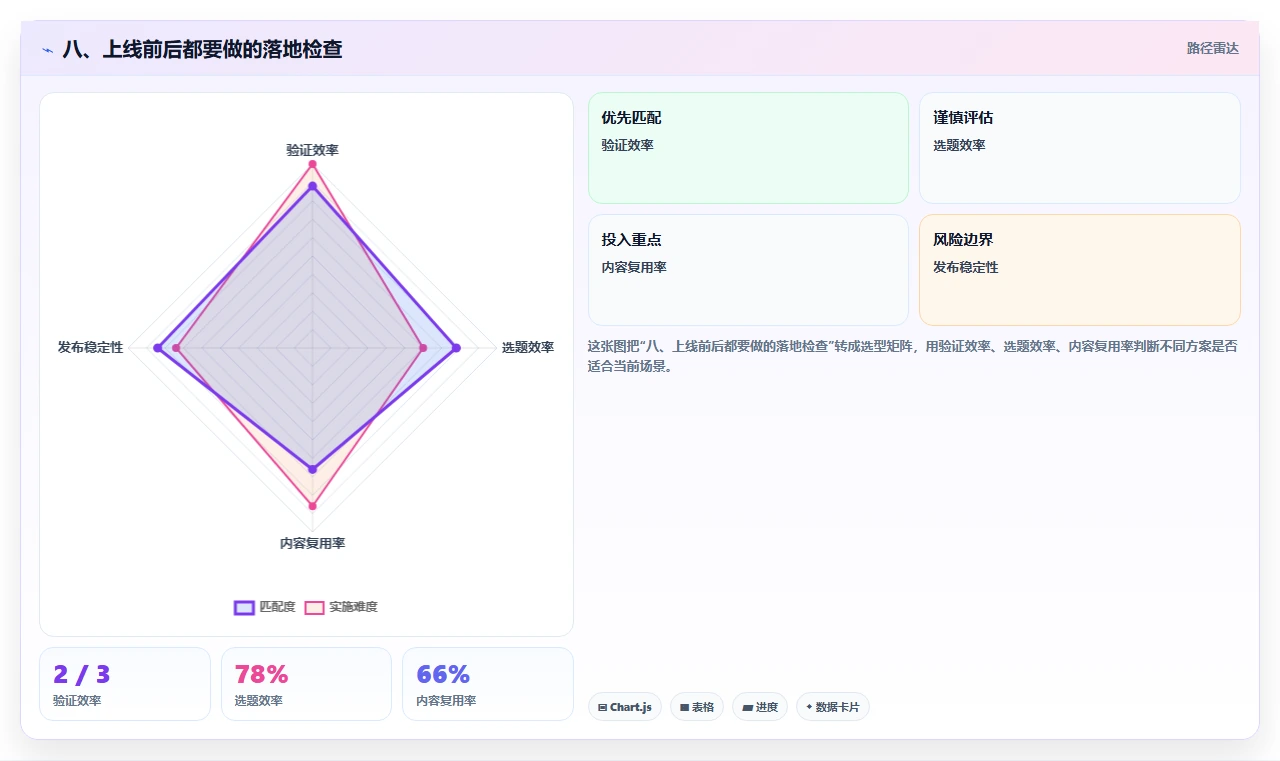Click the purple 匹配度 point on the 内容复用率 axis
This screenshot has height=761, width=1280.
coord(312,468)
